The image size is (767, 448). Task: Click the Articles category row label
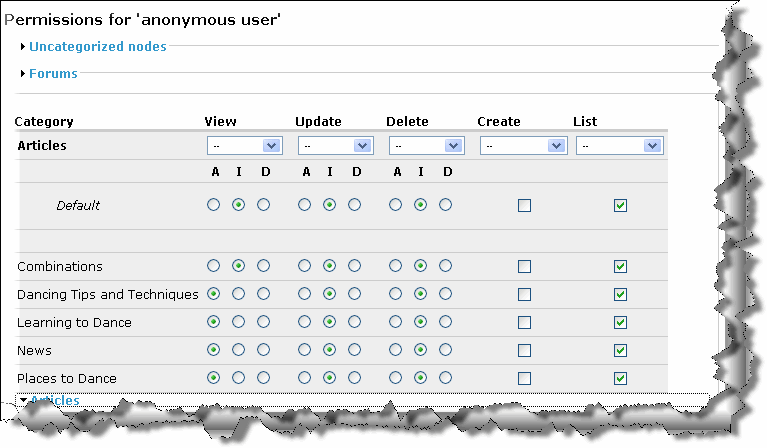coord(42,146)
